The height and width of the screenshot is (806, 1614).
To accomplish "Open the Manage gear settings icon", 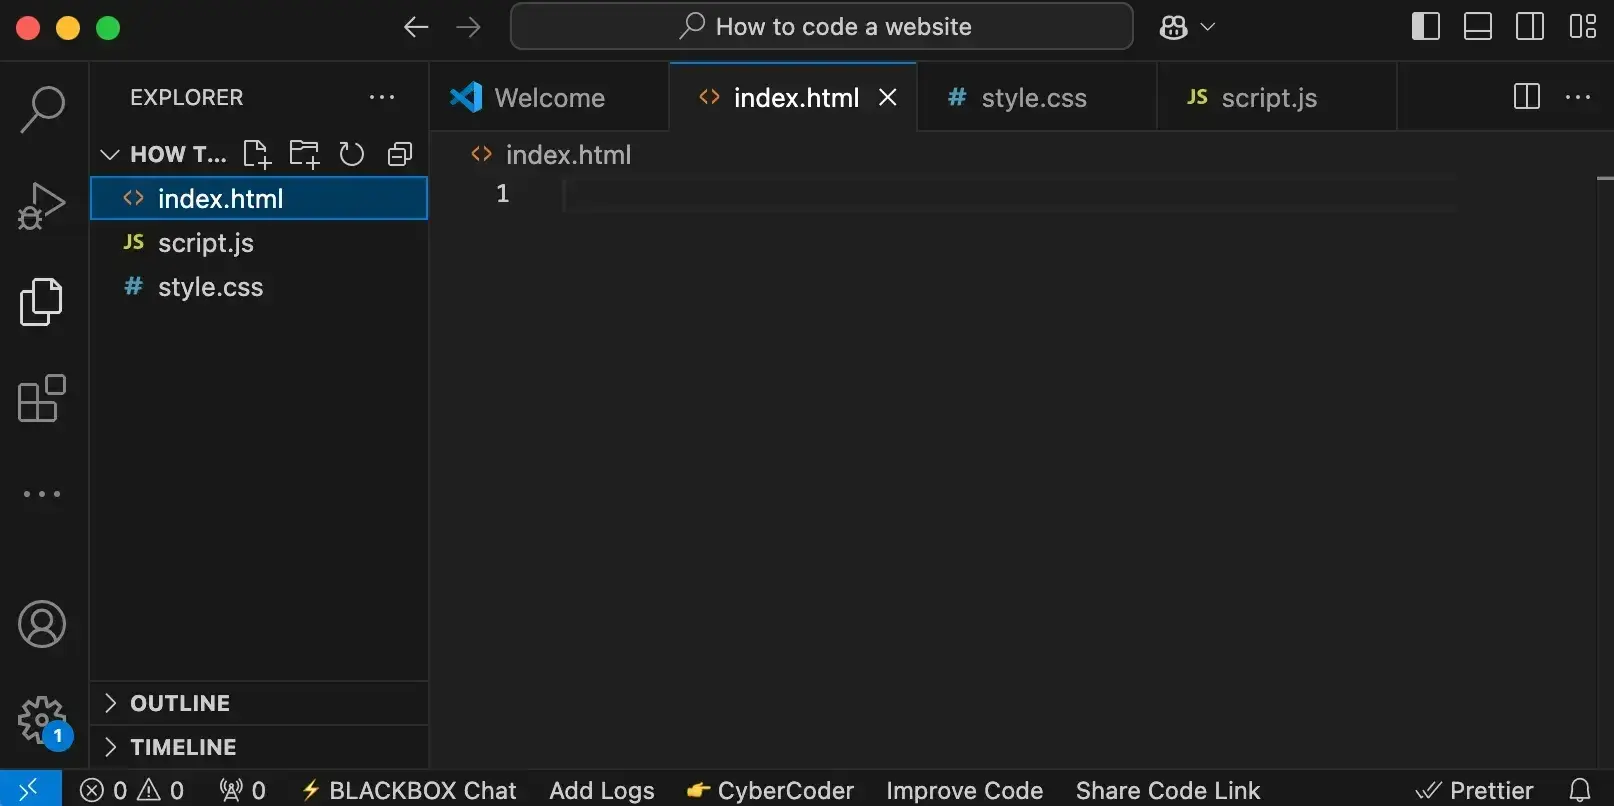I will click(x=42, y=719).
